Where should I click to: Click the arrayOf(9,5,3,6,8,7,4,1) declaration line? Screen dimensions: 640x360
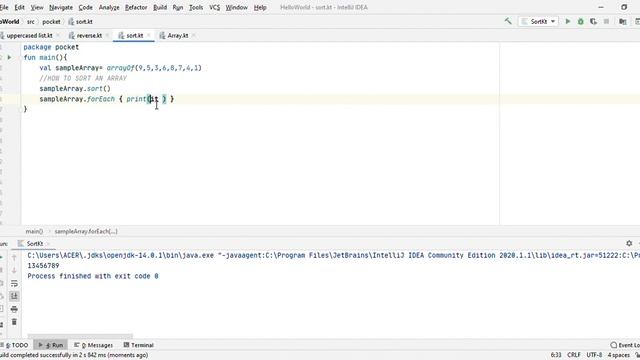[120, 68]
